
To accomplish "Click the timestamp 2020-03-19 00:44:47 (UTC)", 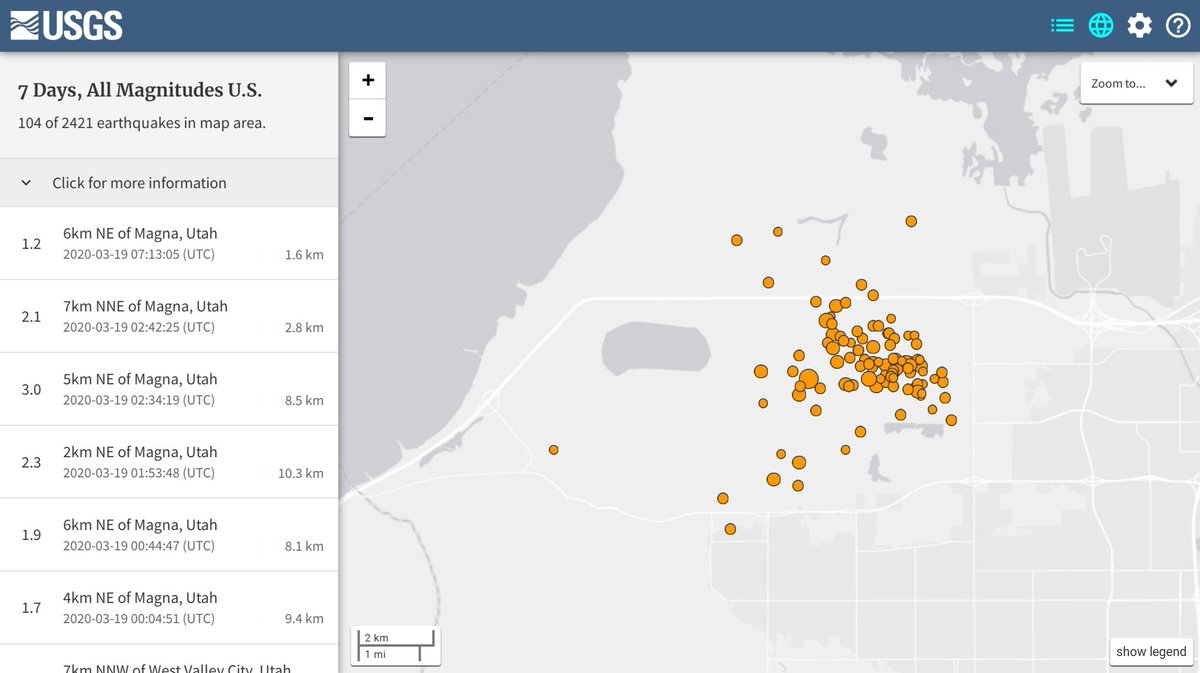I will click(138, 546).
